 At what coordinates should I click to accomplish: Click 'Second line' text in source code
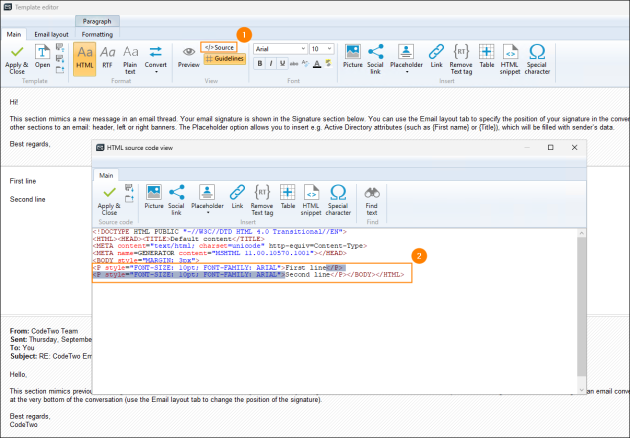click(307, 275)
